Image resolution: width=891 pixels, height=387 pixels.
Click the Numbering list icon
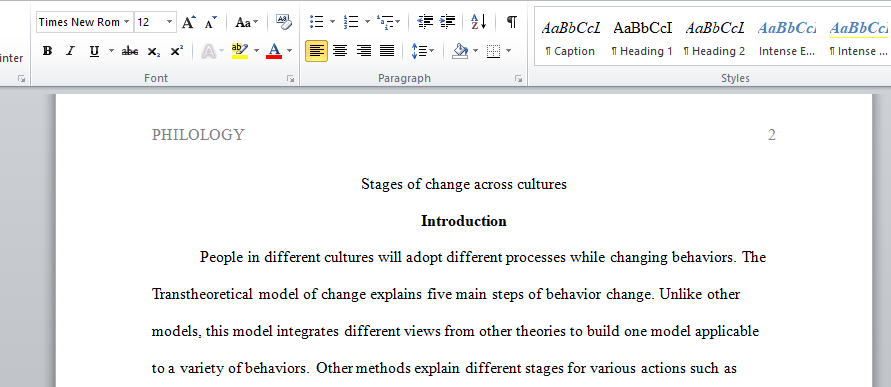pos(351,22)
